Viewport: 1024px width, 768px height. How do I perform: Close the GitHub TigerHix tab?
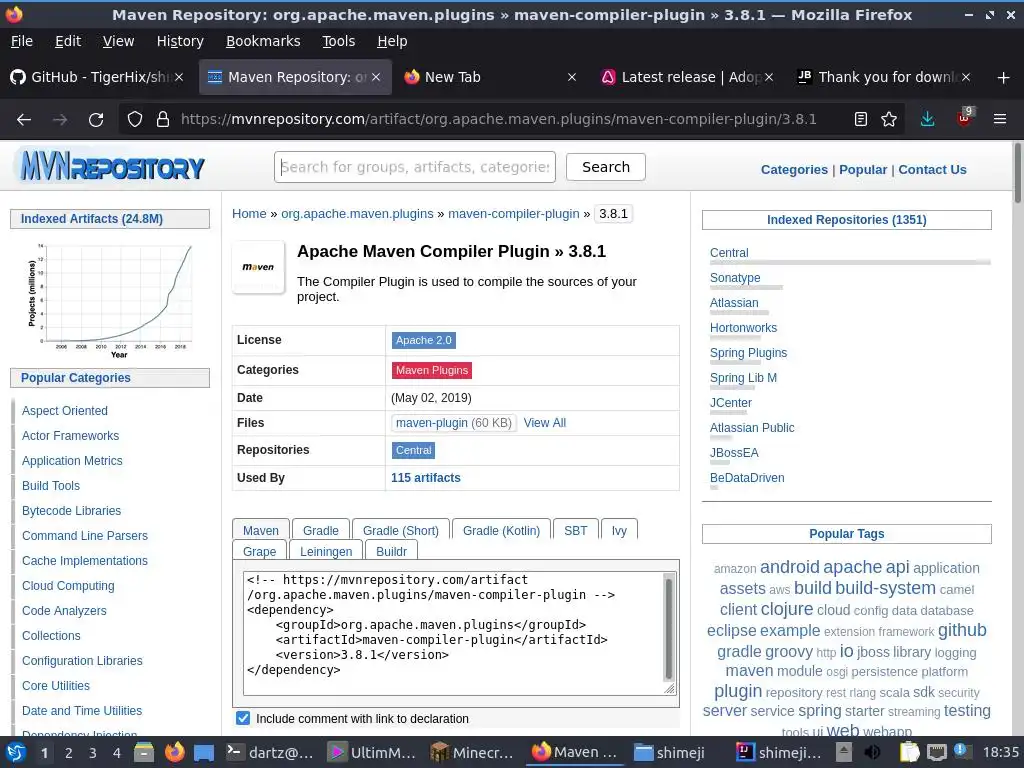(x=179, y=77)
